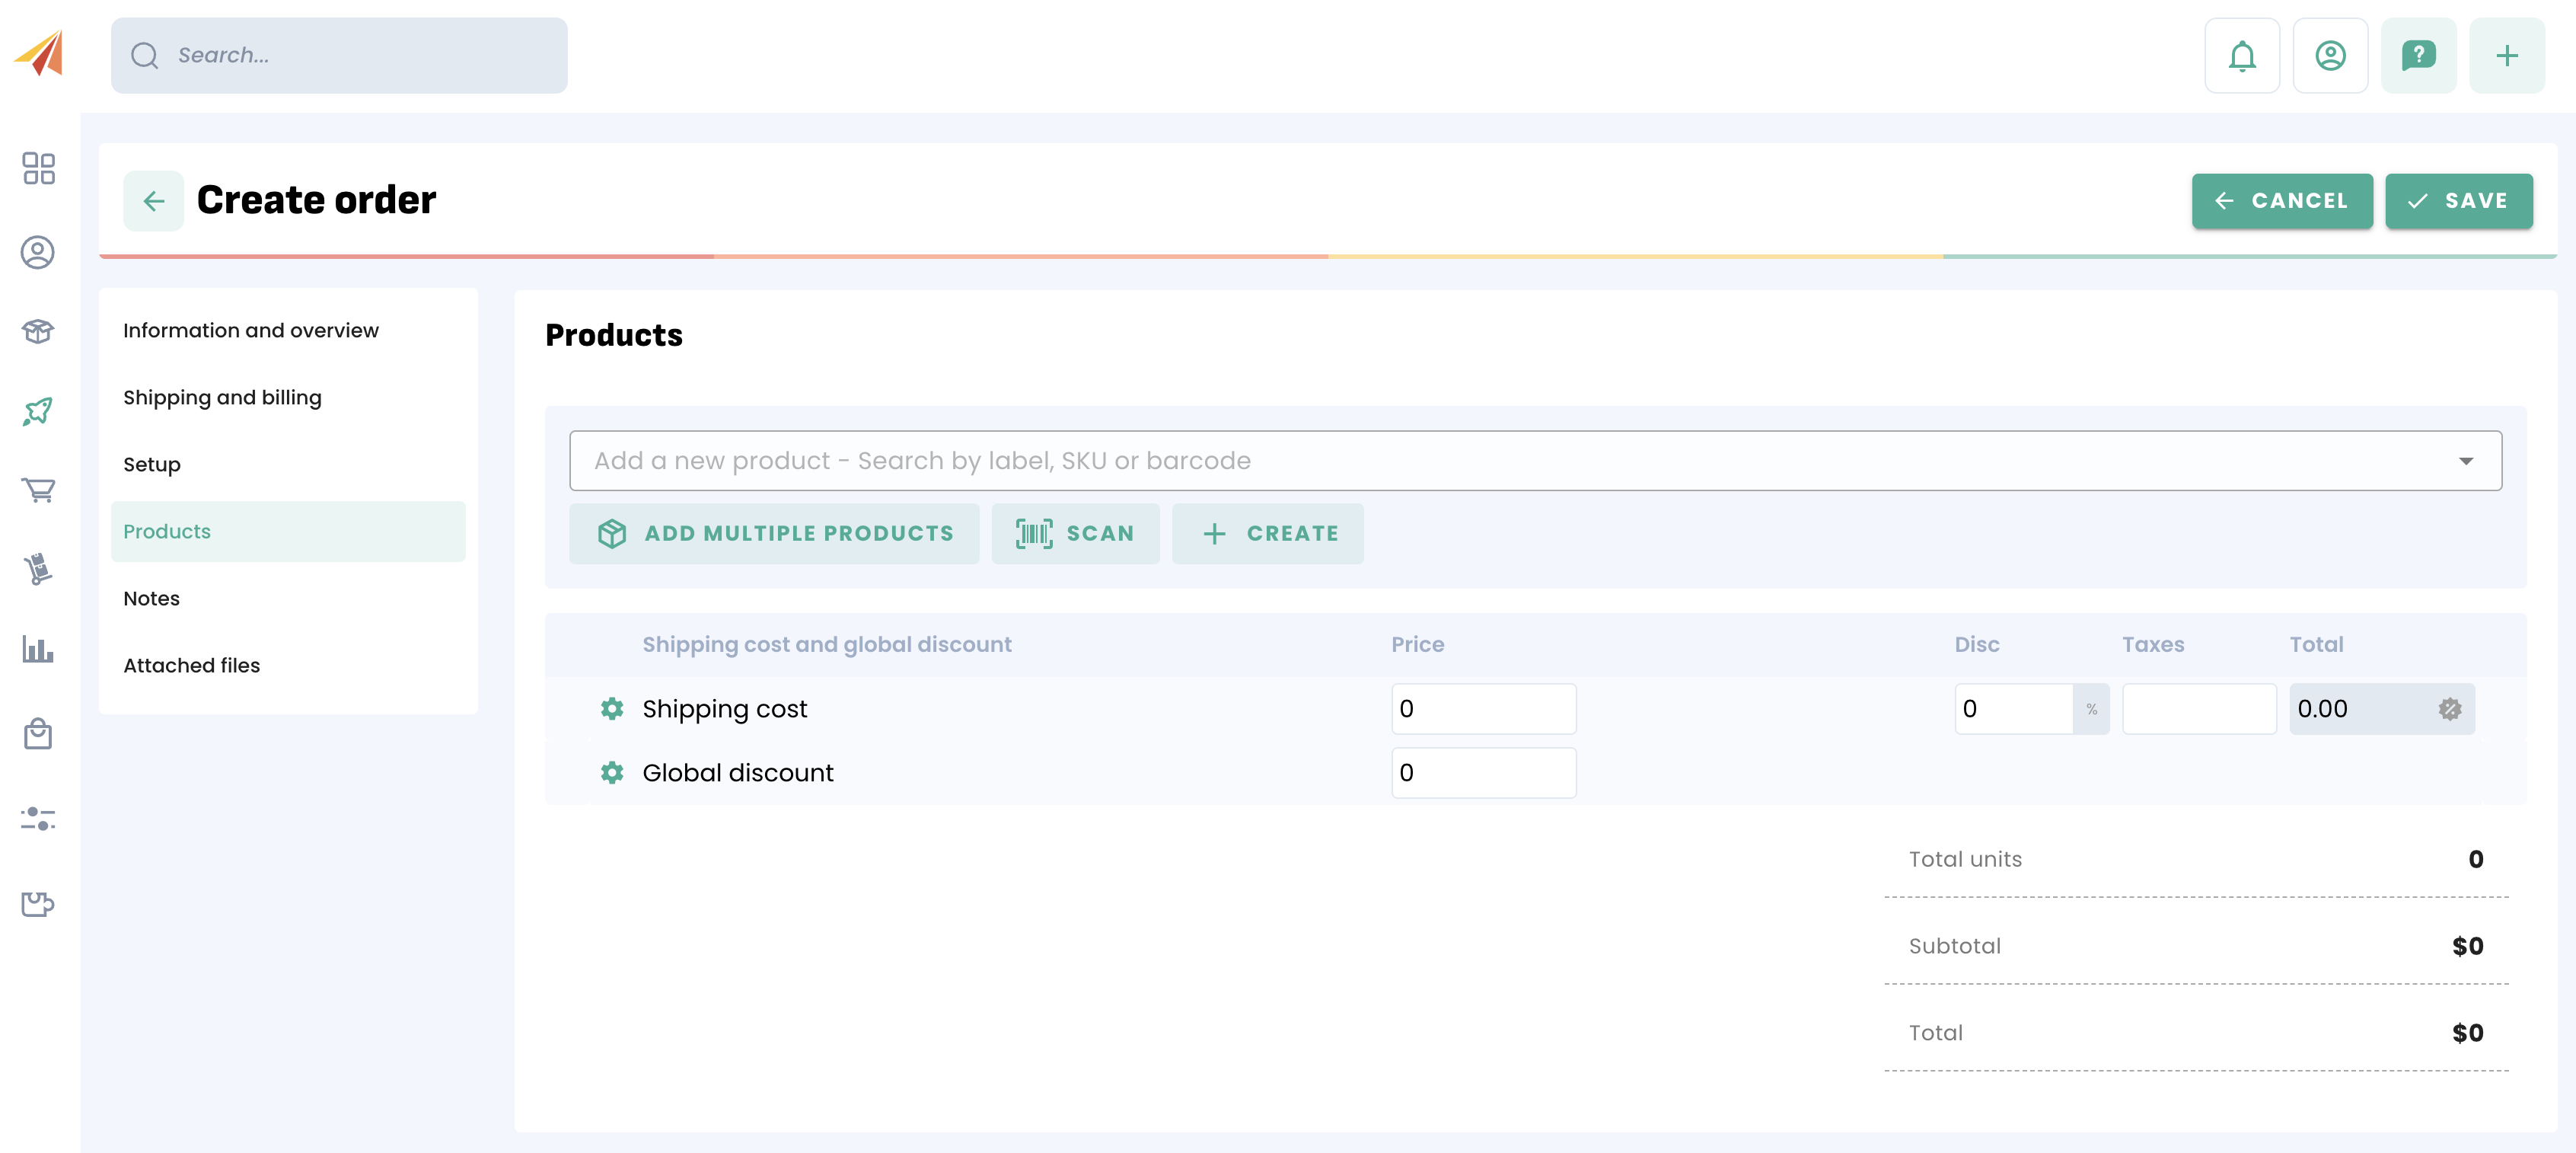Click the Global discount gear icon

[x=612, y=773]
